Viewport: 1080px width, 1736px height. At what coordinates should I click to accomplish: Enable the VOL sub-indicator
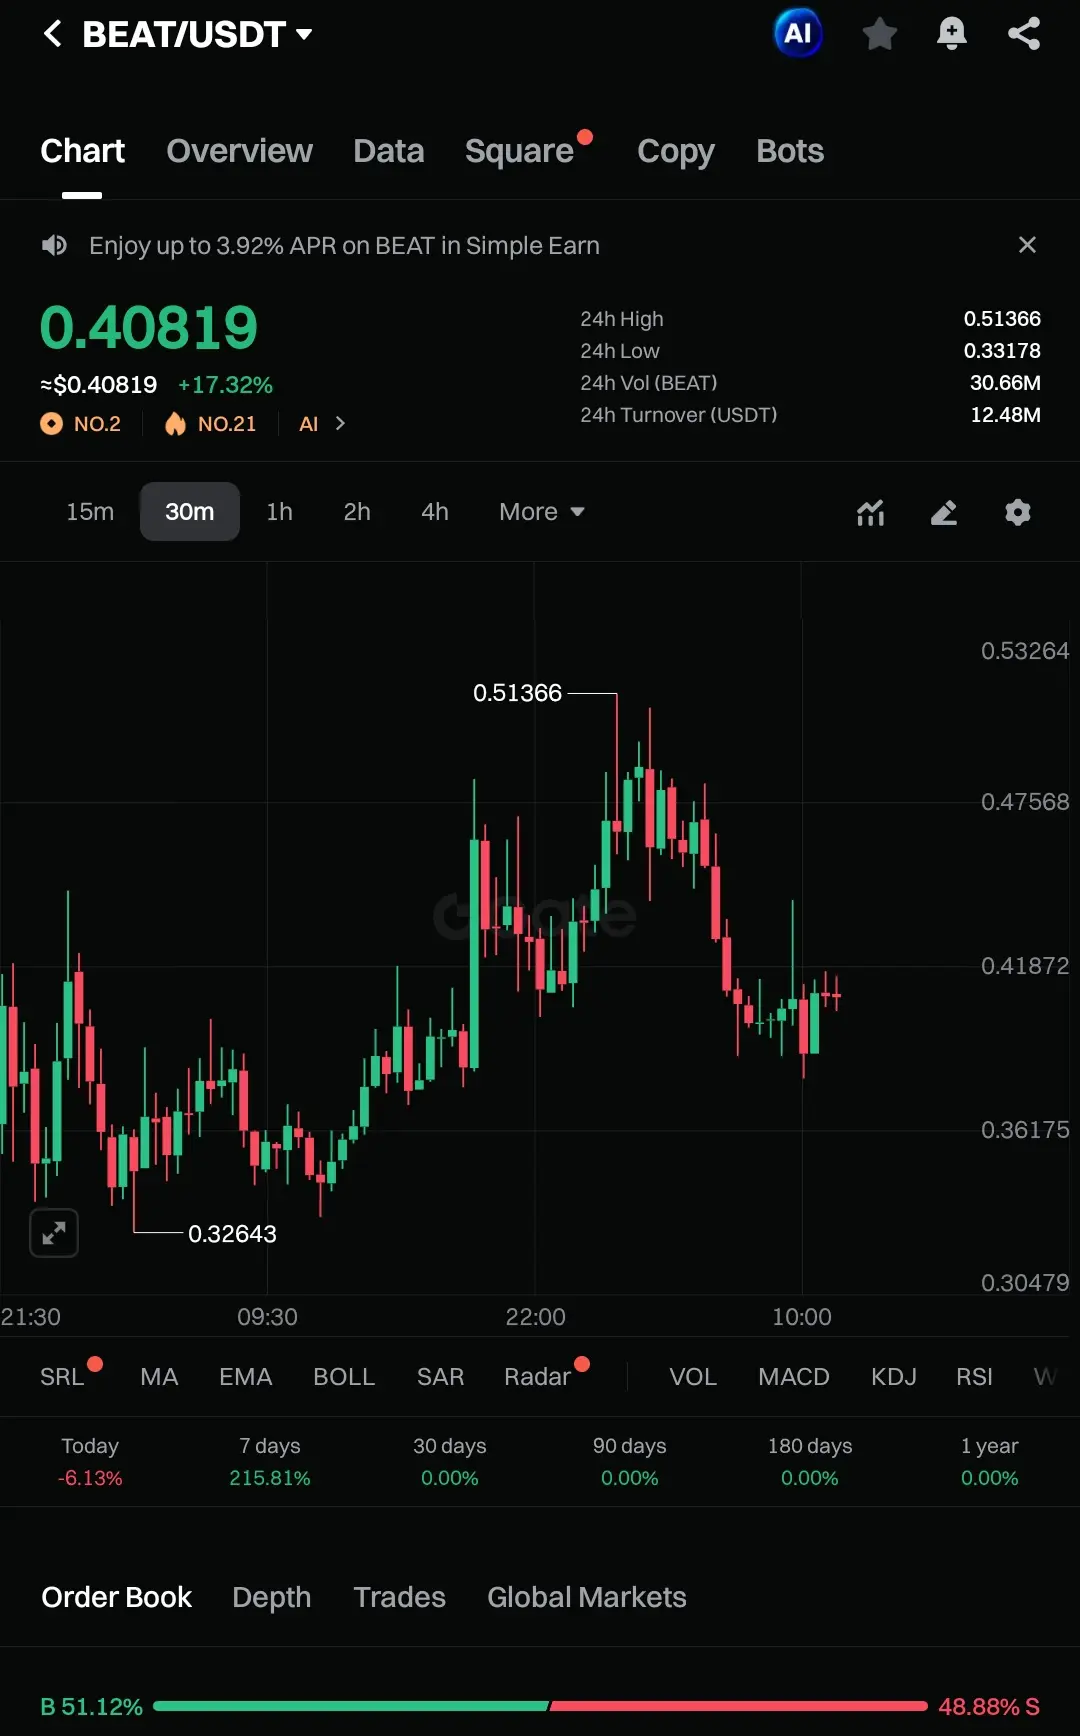click(693, 1377)
